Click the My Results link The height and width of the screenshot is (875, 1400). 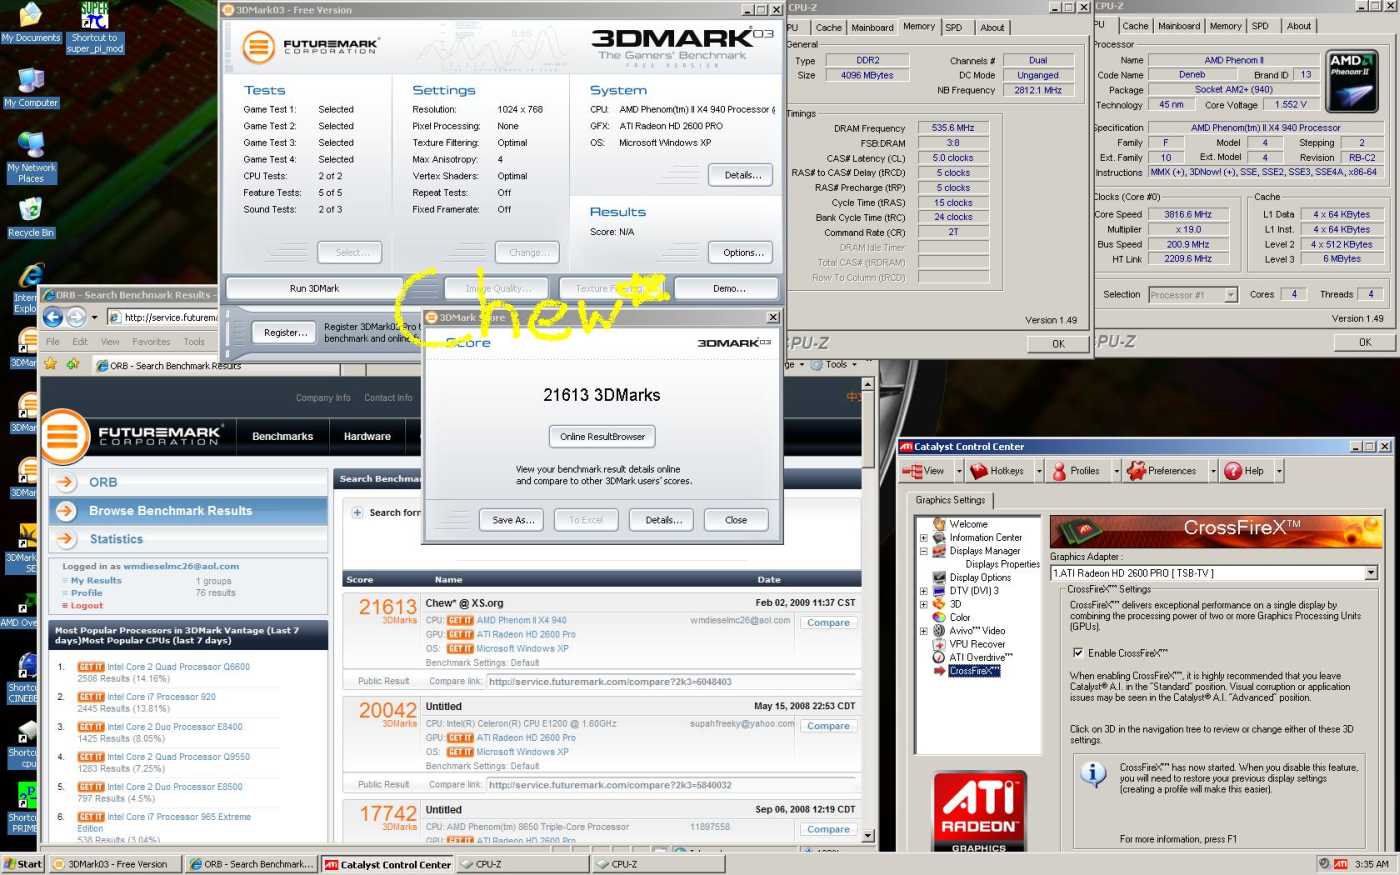96,581
